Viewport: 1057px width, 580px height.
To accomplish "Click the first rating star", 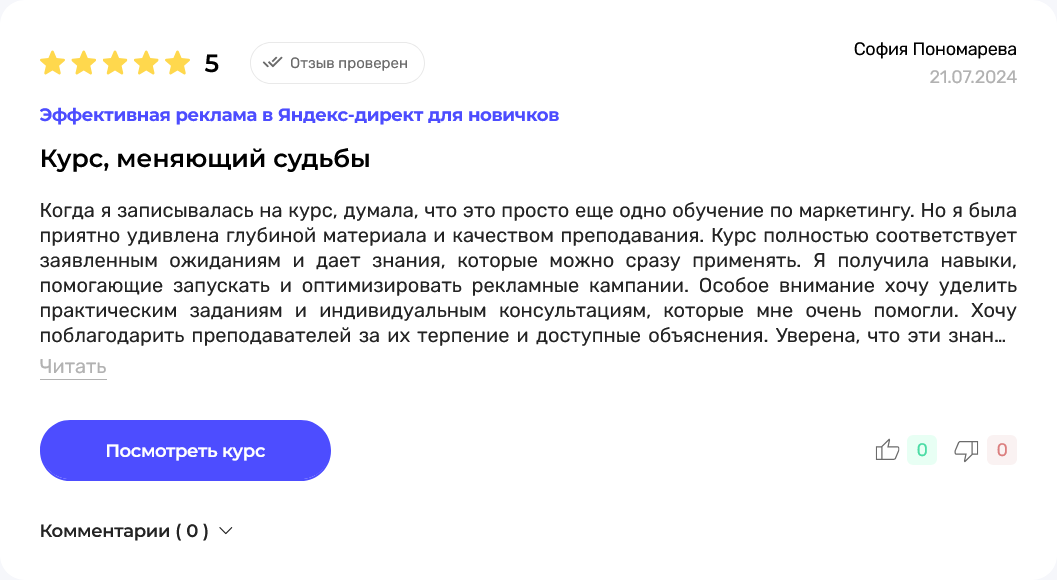I will pyautogui.click(x=52, y=64).
